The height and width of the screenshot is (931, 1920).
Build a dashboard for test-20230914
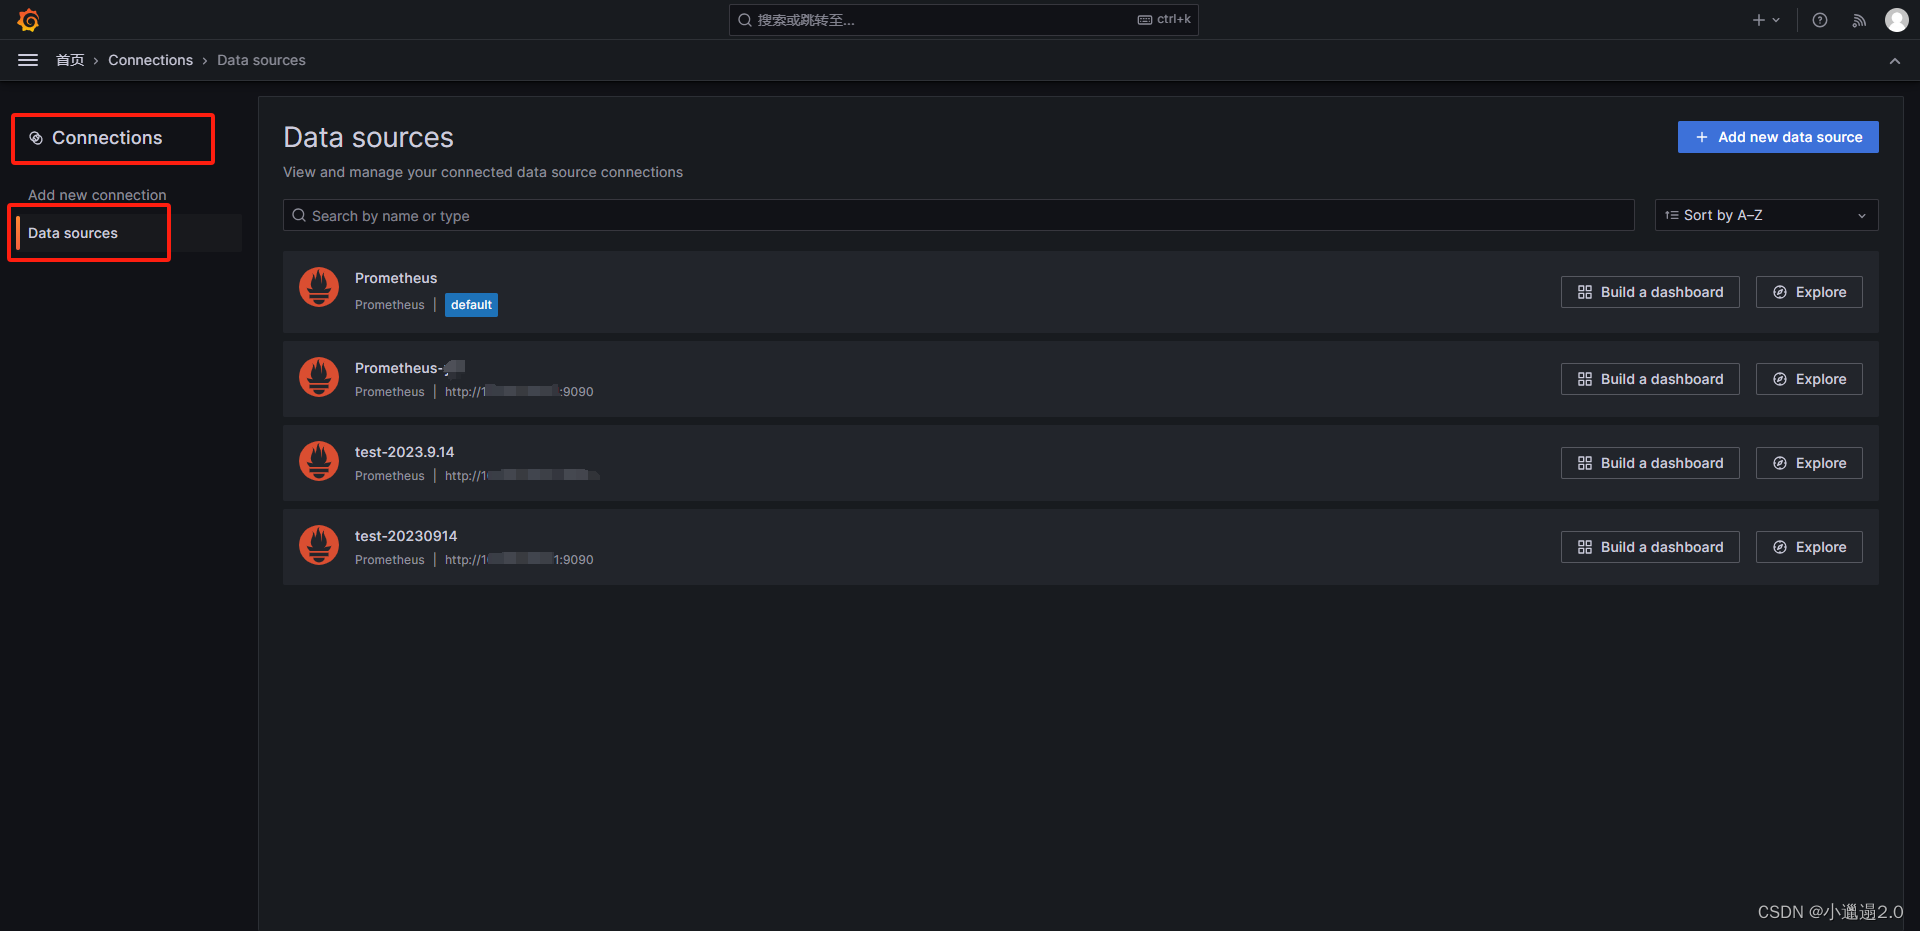[x=1650, y=547]
